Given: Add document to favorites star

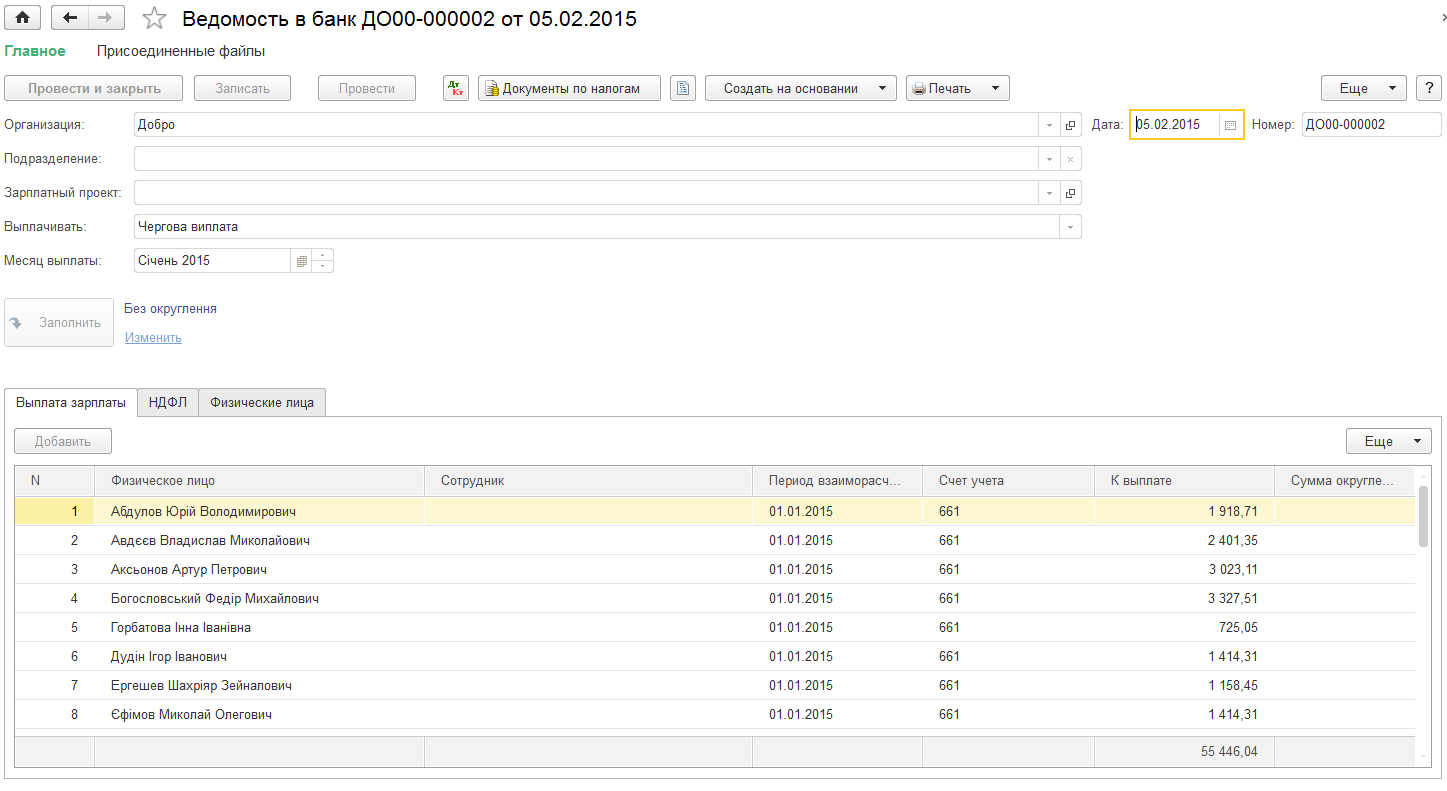Looking at the screenshot, I should tap(154, 18).
